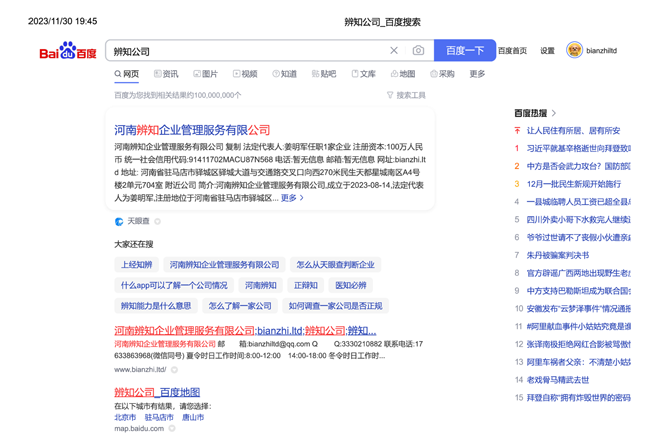Viewport: 661px width, 438px height.
Task: Select the 网页 tab
Action: click(126, 74)
